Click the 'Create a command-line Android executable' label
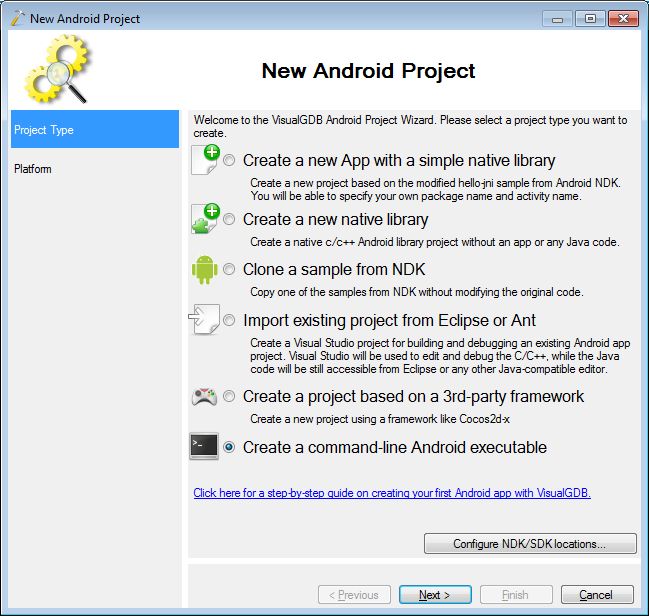Viewport: 649px width, 616px height. coord(395,448)
